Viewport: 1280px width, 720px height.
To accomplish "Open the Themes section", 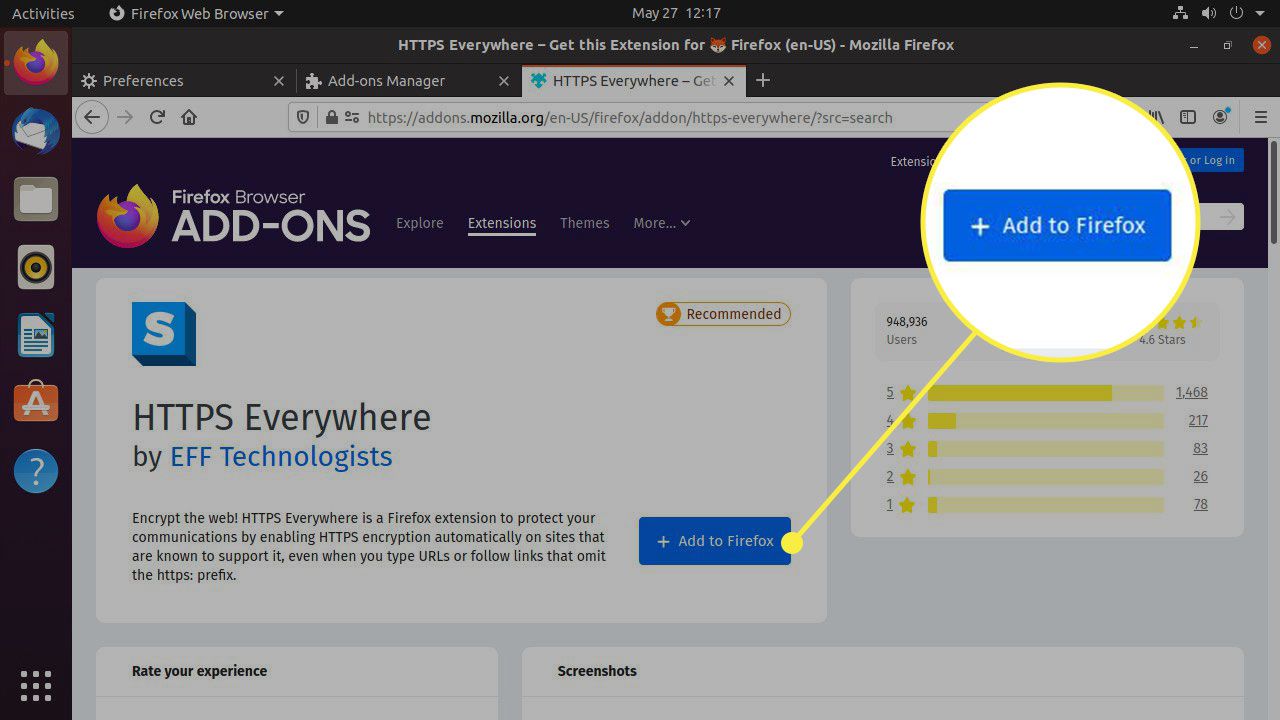I will coord(584,223).
